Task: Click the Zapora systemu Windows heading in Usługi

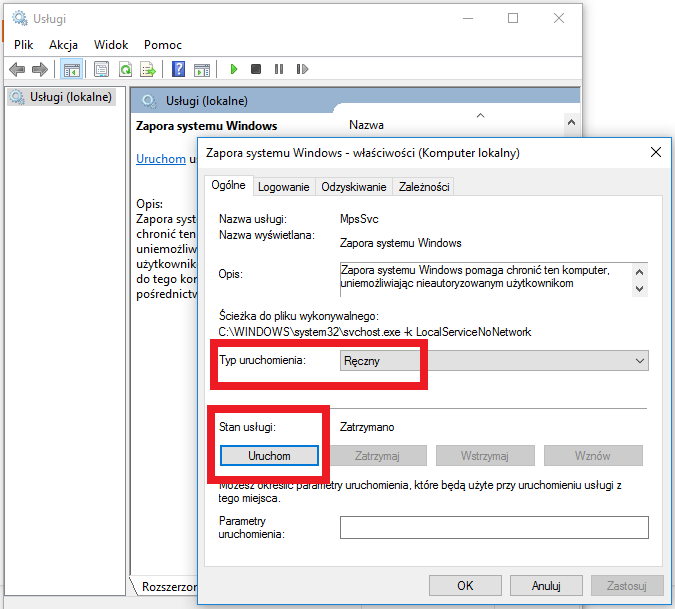Action: coord(207,126)
